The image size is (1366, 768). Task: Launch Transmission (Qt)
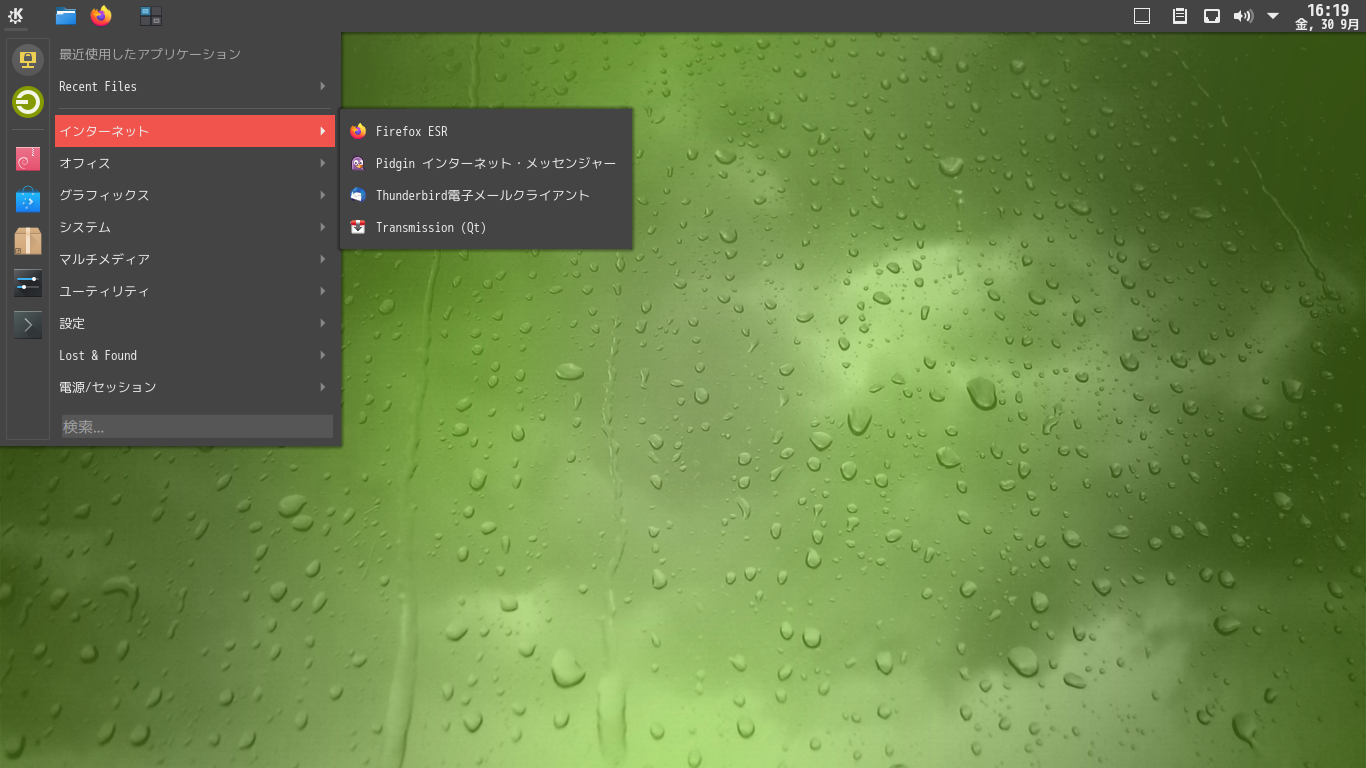pyautogui.click(x=486, y=227)
